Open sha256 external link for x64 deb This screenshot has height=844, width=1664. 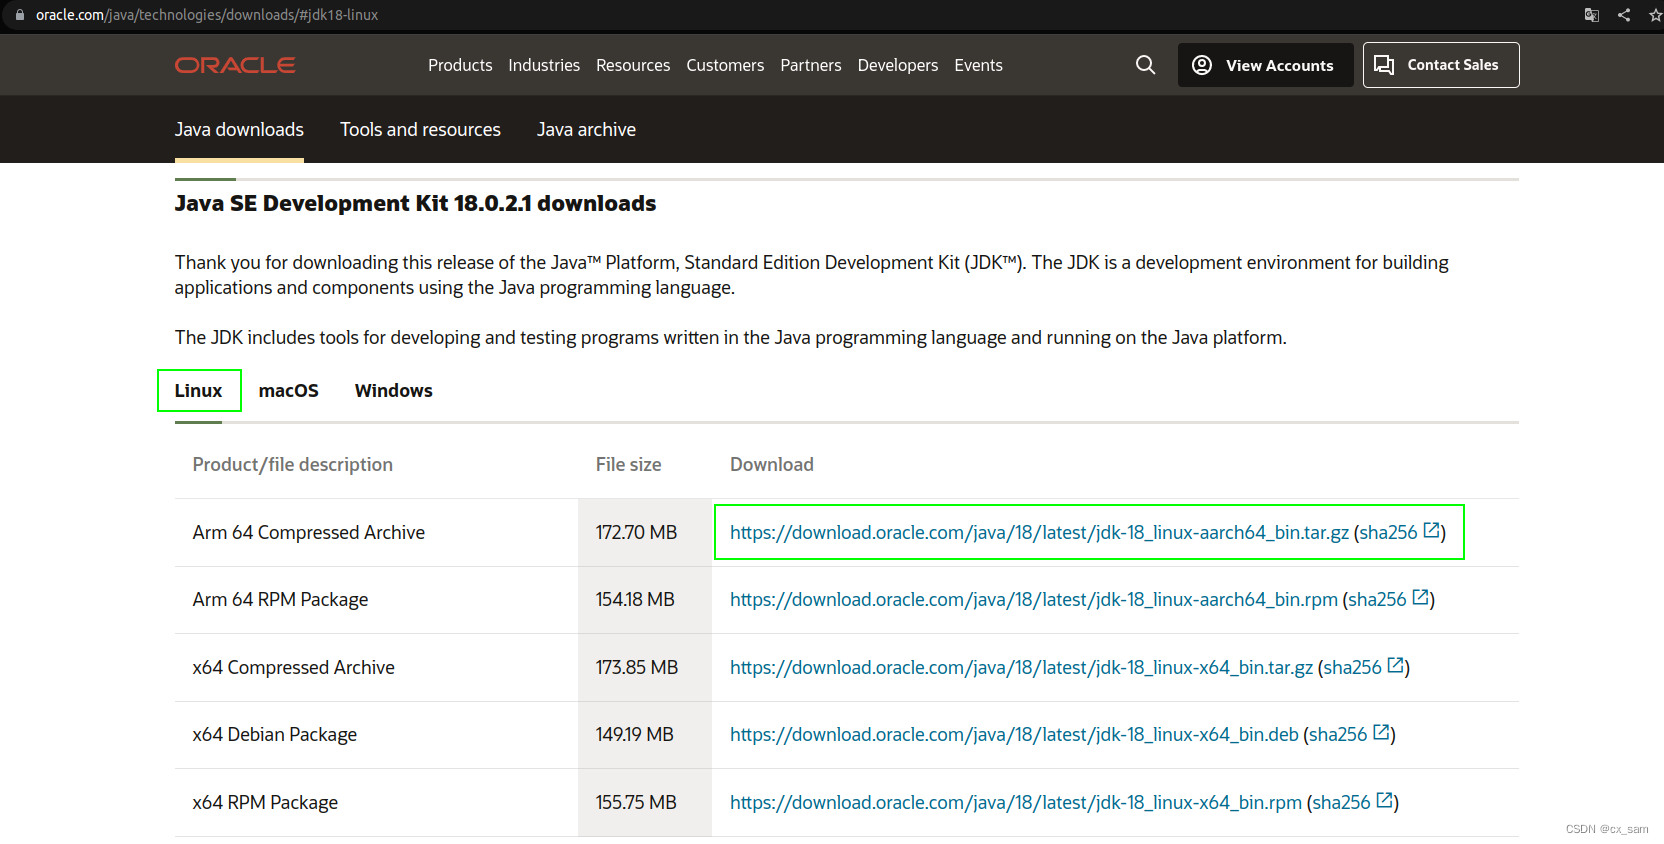(1349, 734)
